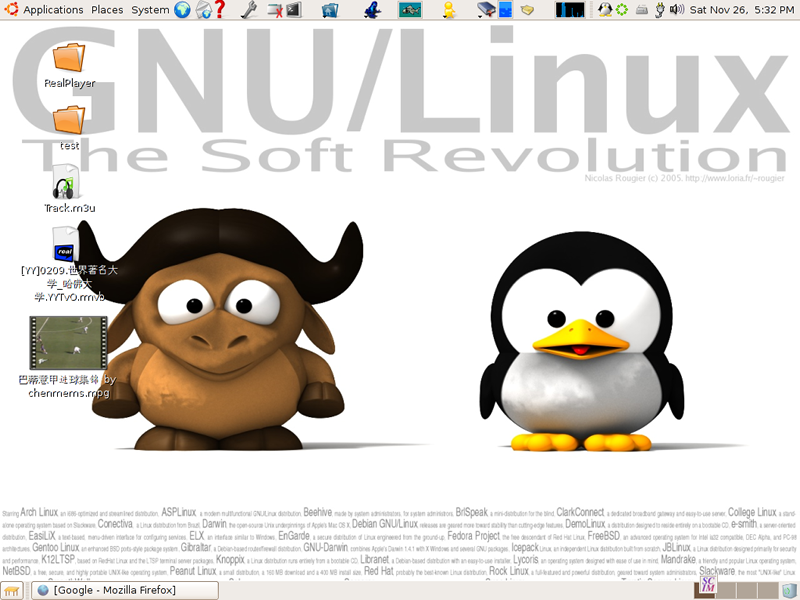
Task: Select the RealPlayer folder on desktop
Action: point(69,65)
